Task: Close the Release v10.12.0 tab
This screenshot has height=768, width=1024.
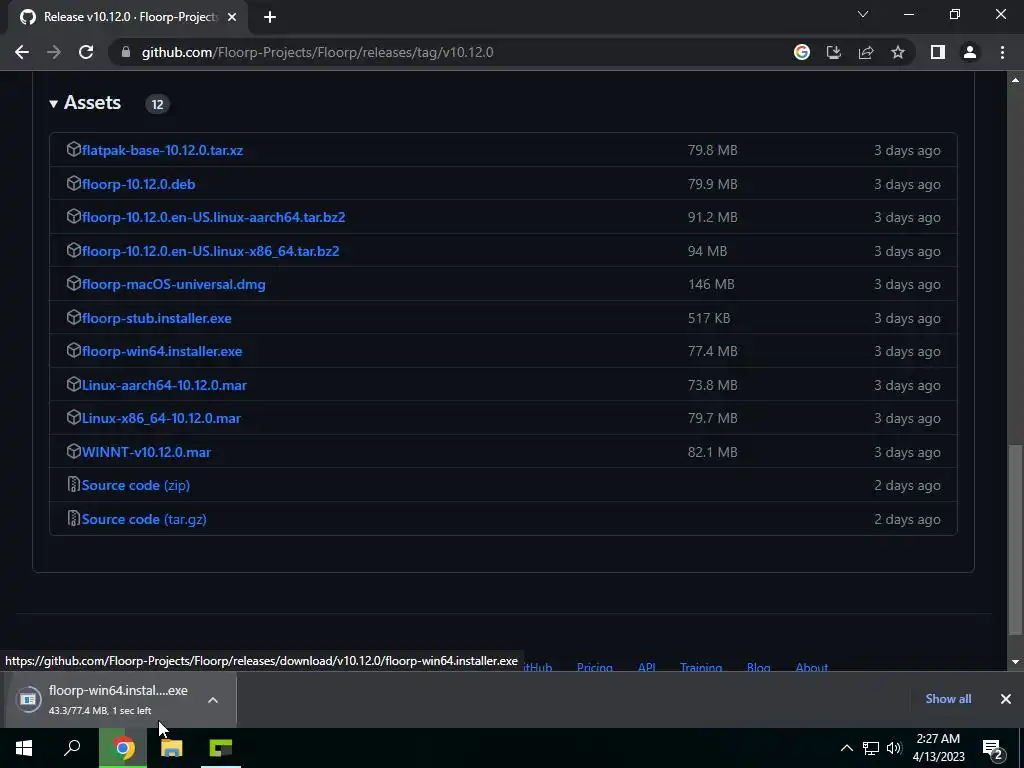Action: pos(232,17)
